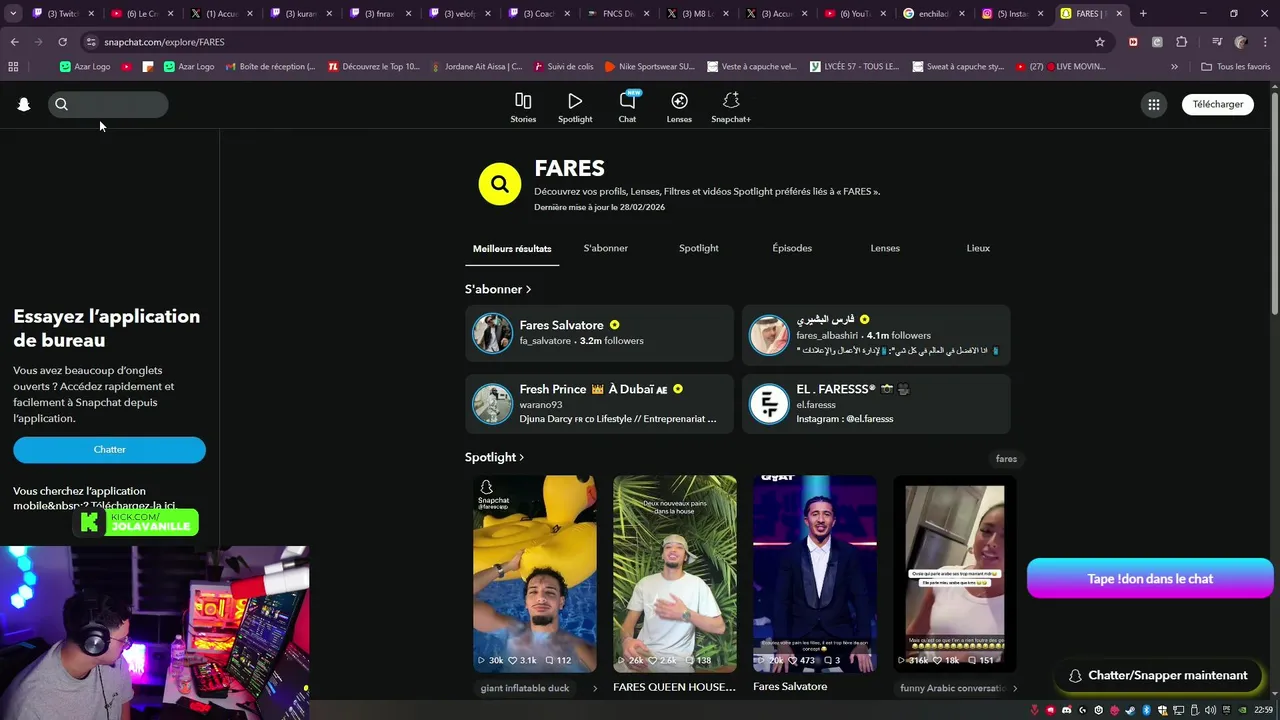This screenshot has width=1280, height=720.
Task: Play the FARES QUEEN HOUSE Spotlight video
Action: point(675,573)
